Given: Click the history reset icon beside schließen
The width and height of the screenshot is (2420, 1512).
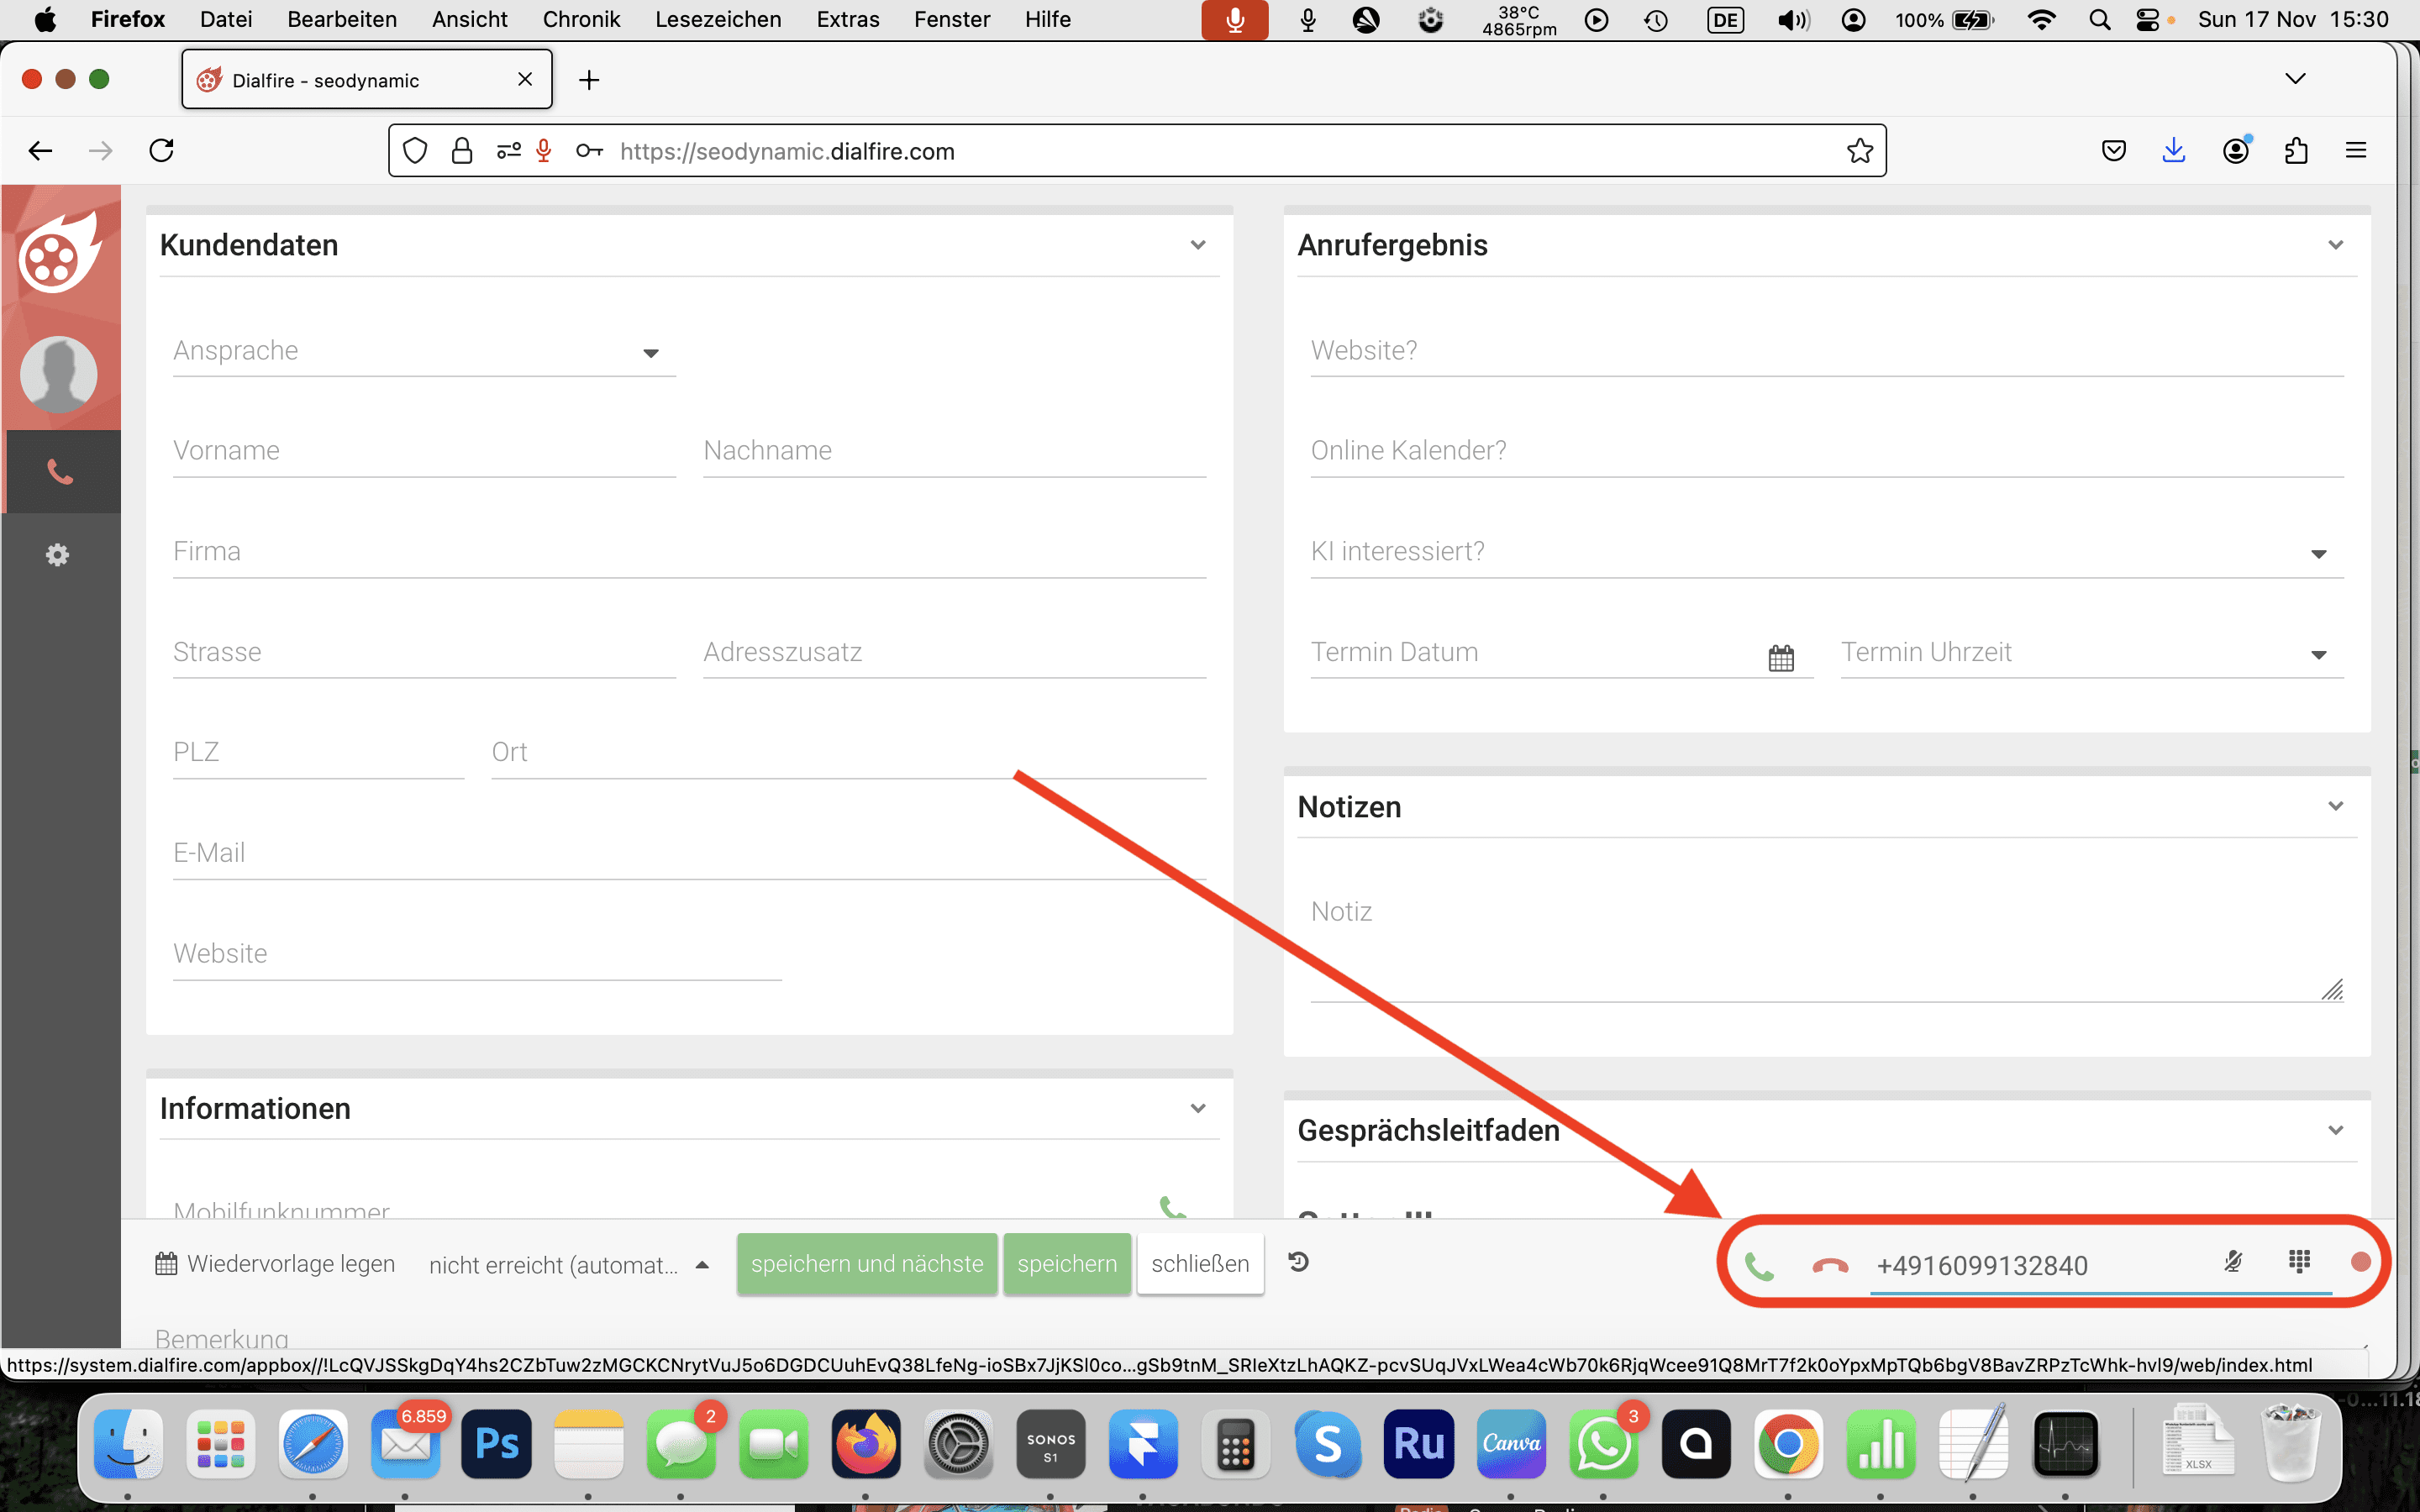Looking at the screenshot, I should coord(1298,1262).
